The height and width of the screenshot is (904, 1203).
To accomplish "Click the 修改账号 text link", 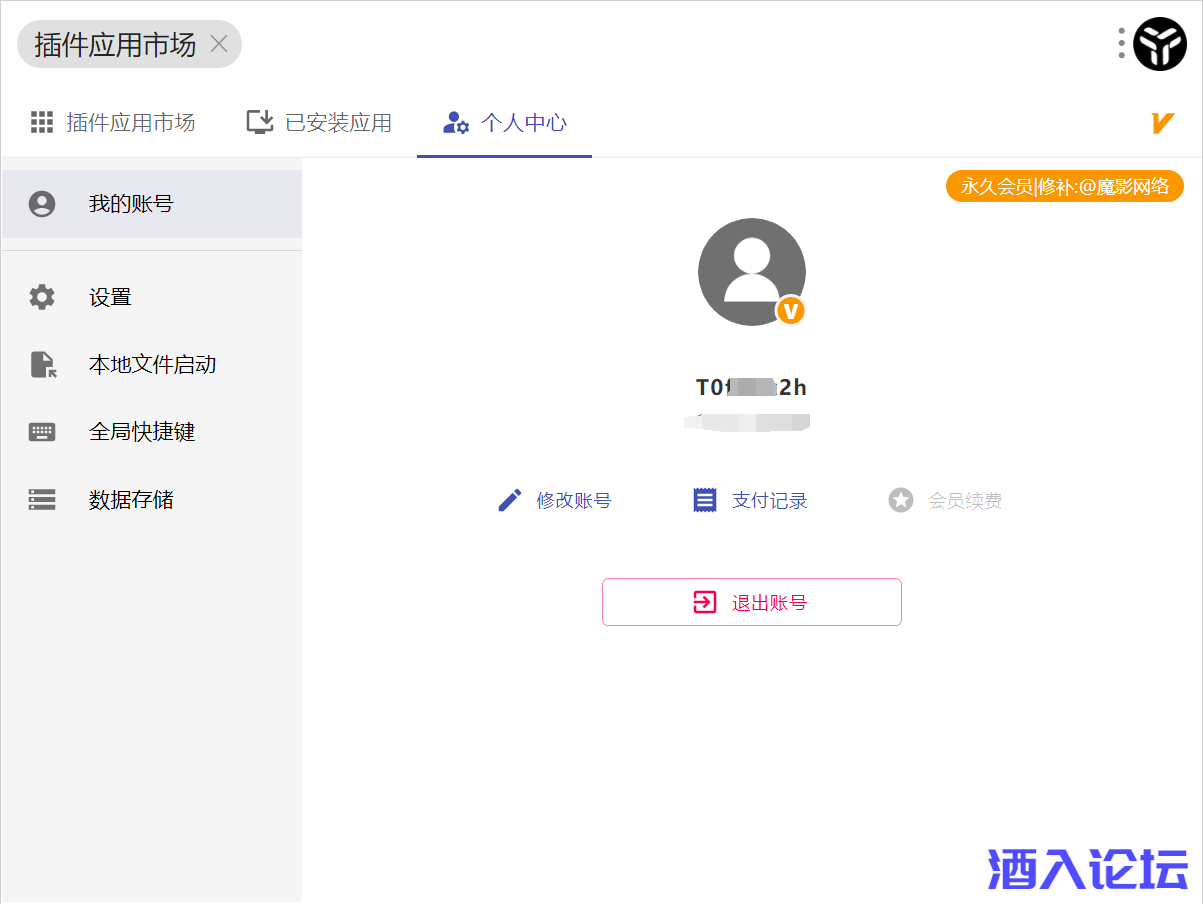I will (573, 500).
